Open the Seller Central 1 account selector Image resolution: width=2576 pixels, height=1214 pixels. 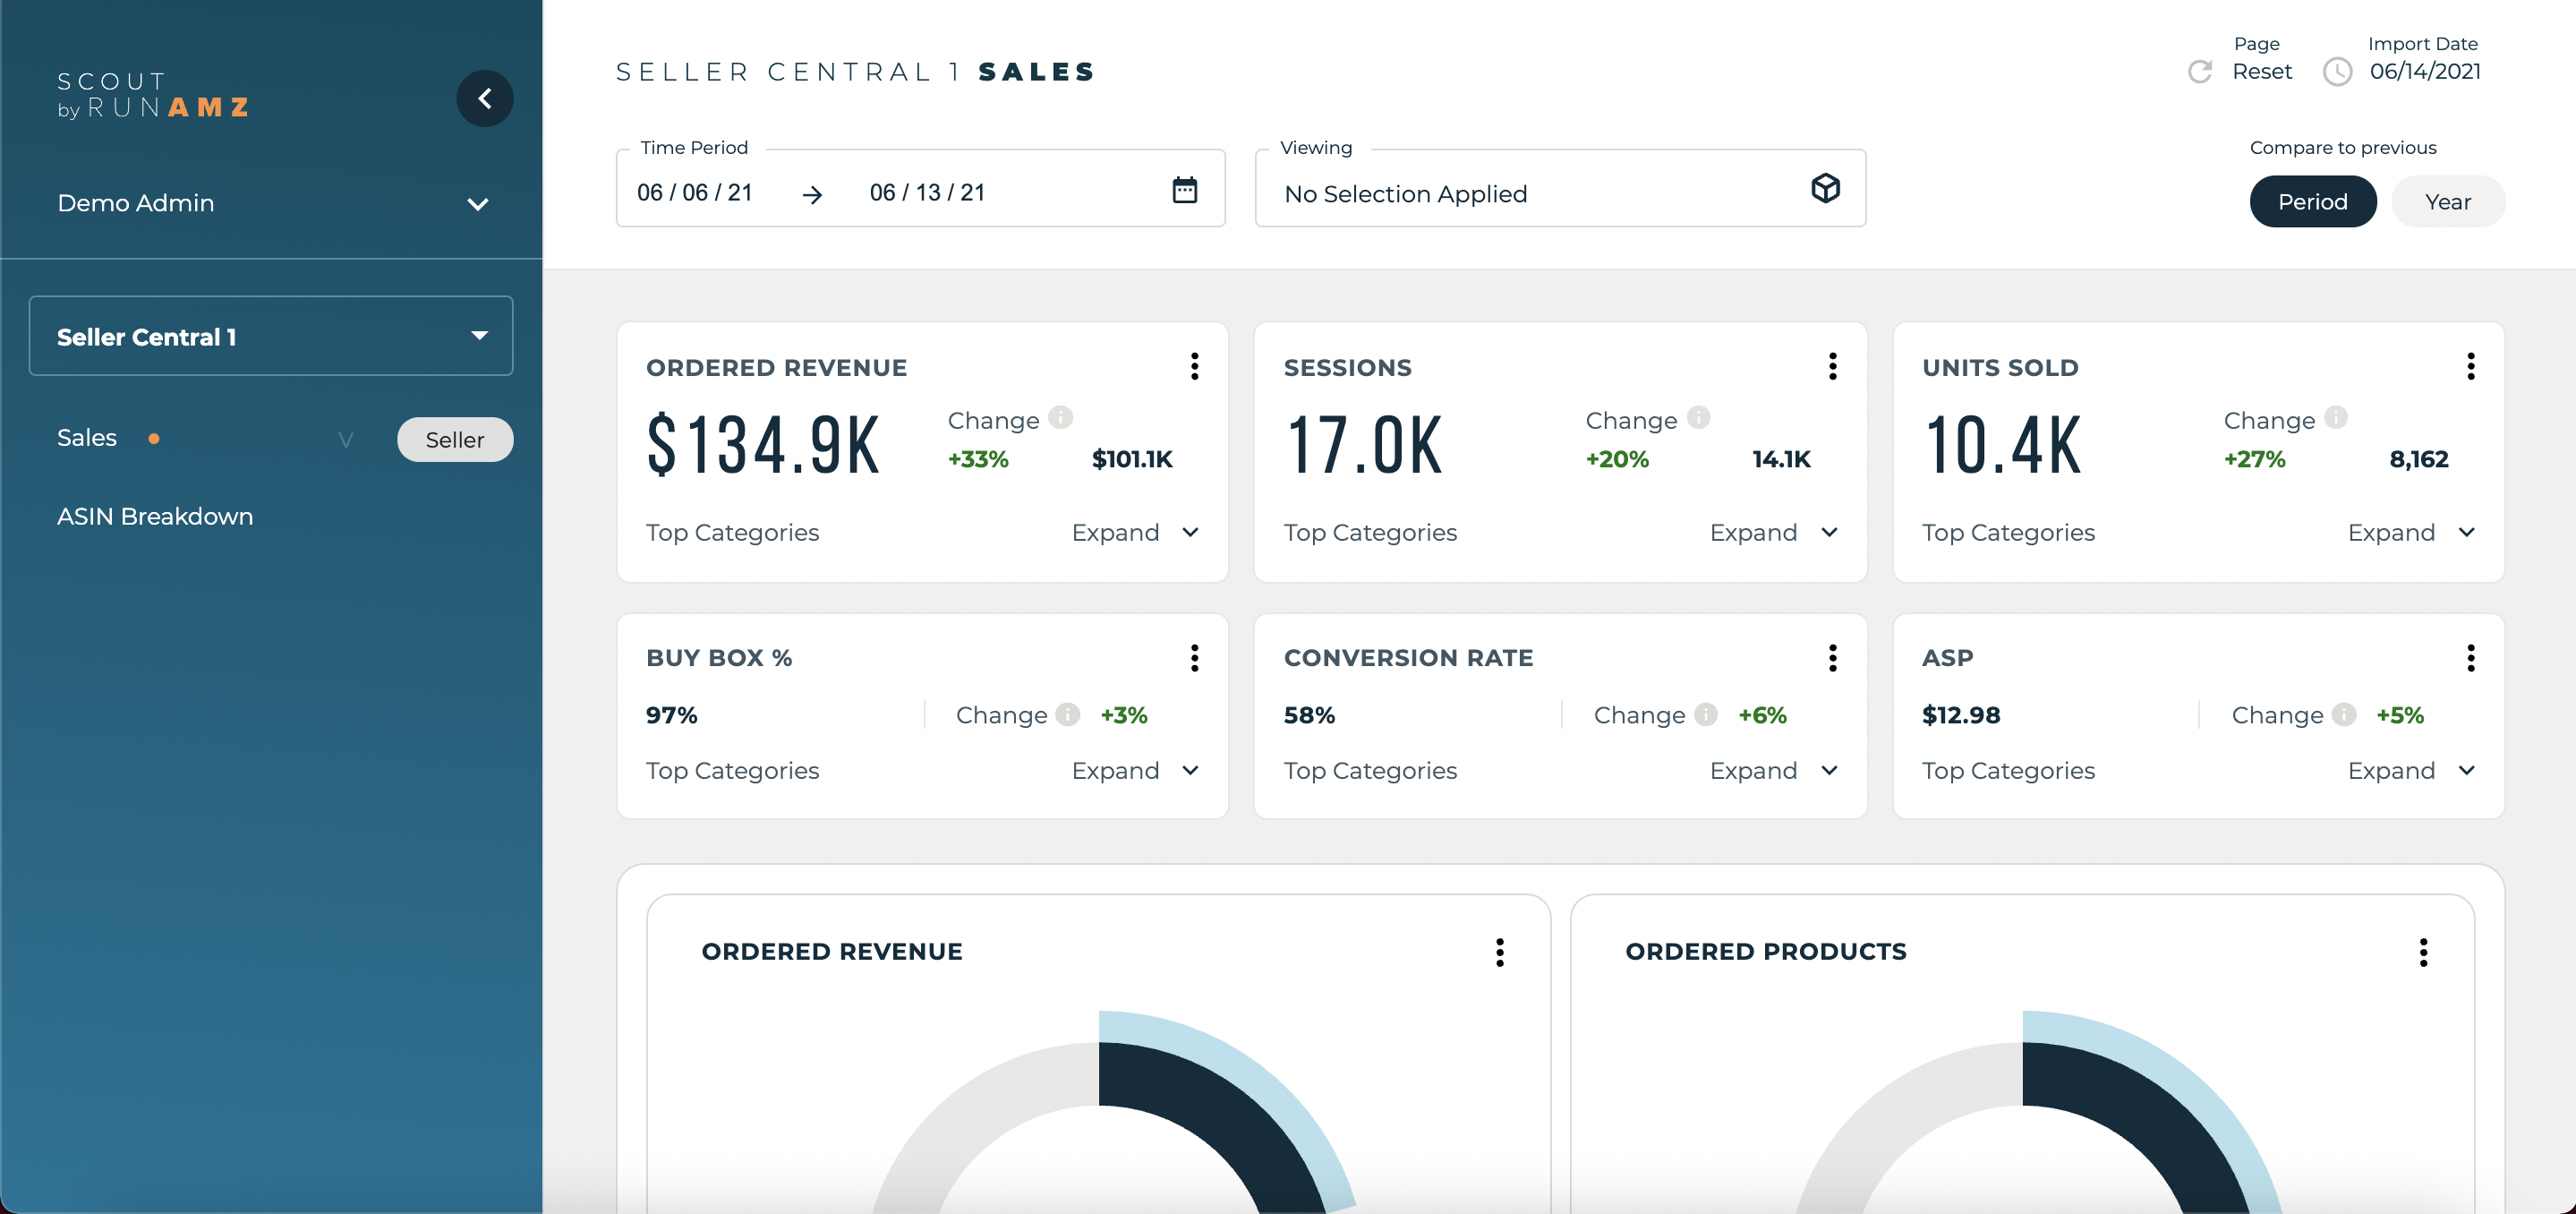(271, 336)
